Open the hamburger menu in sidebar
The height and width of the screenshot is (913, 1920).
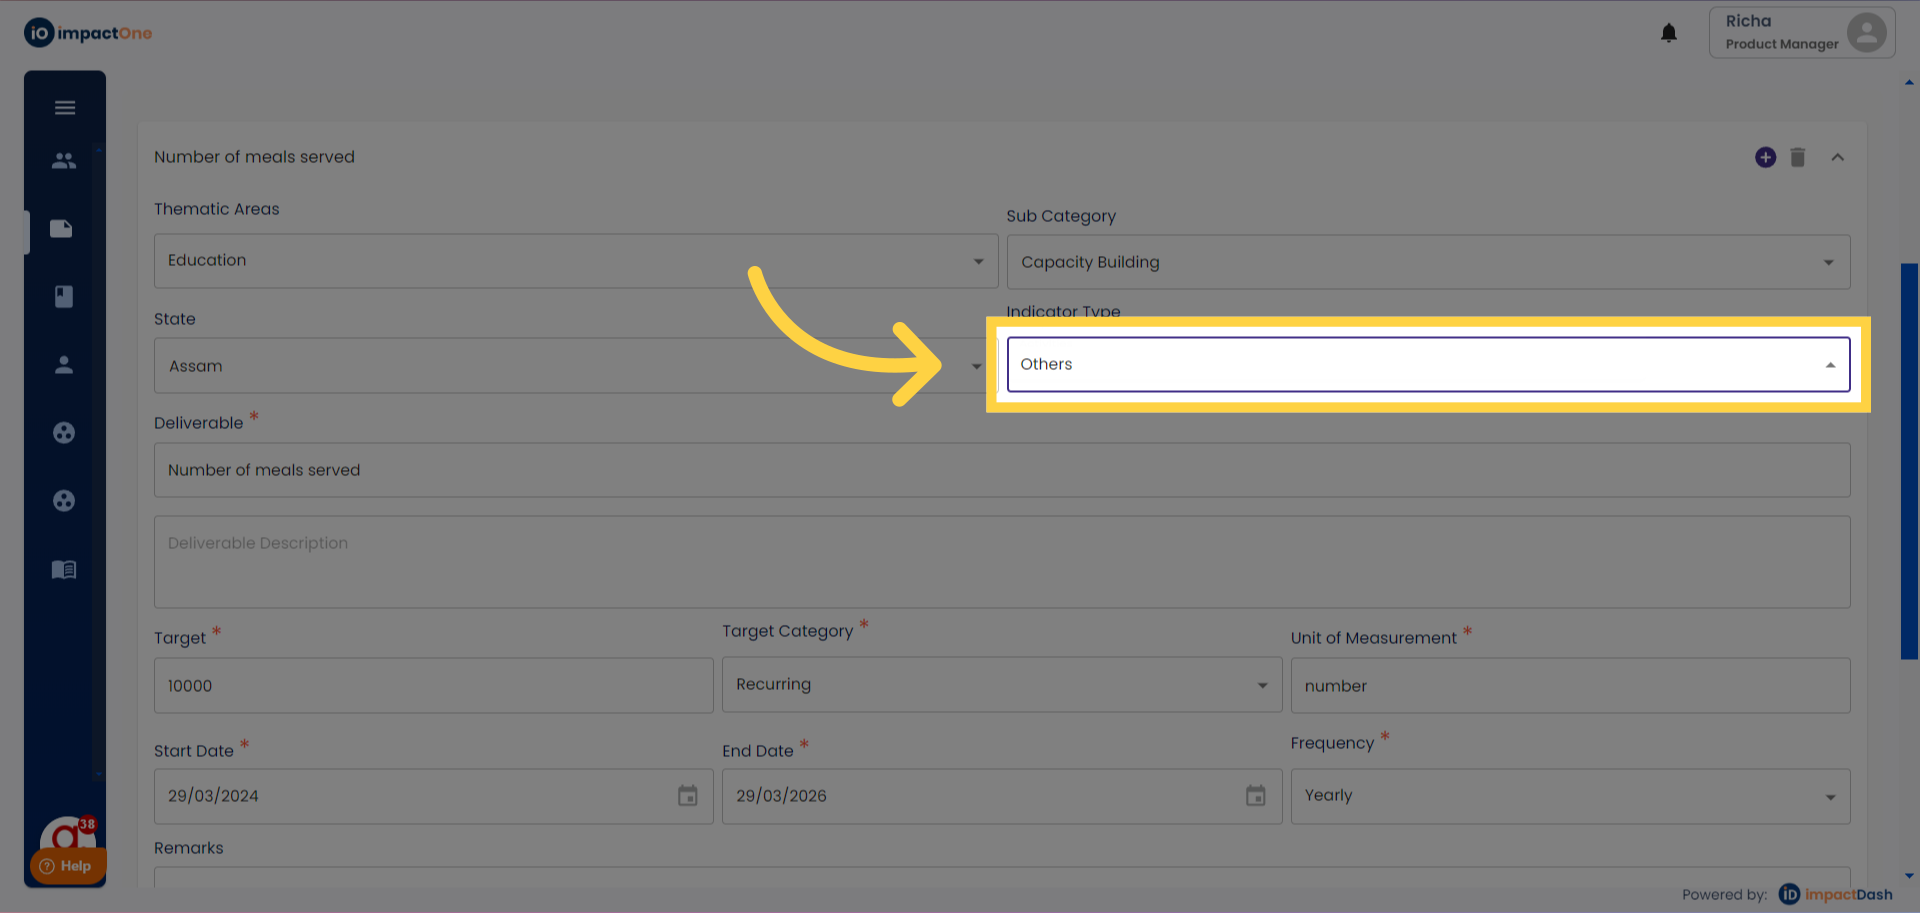[65, 108]
